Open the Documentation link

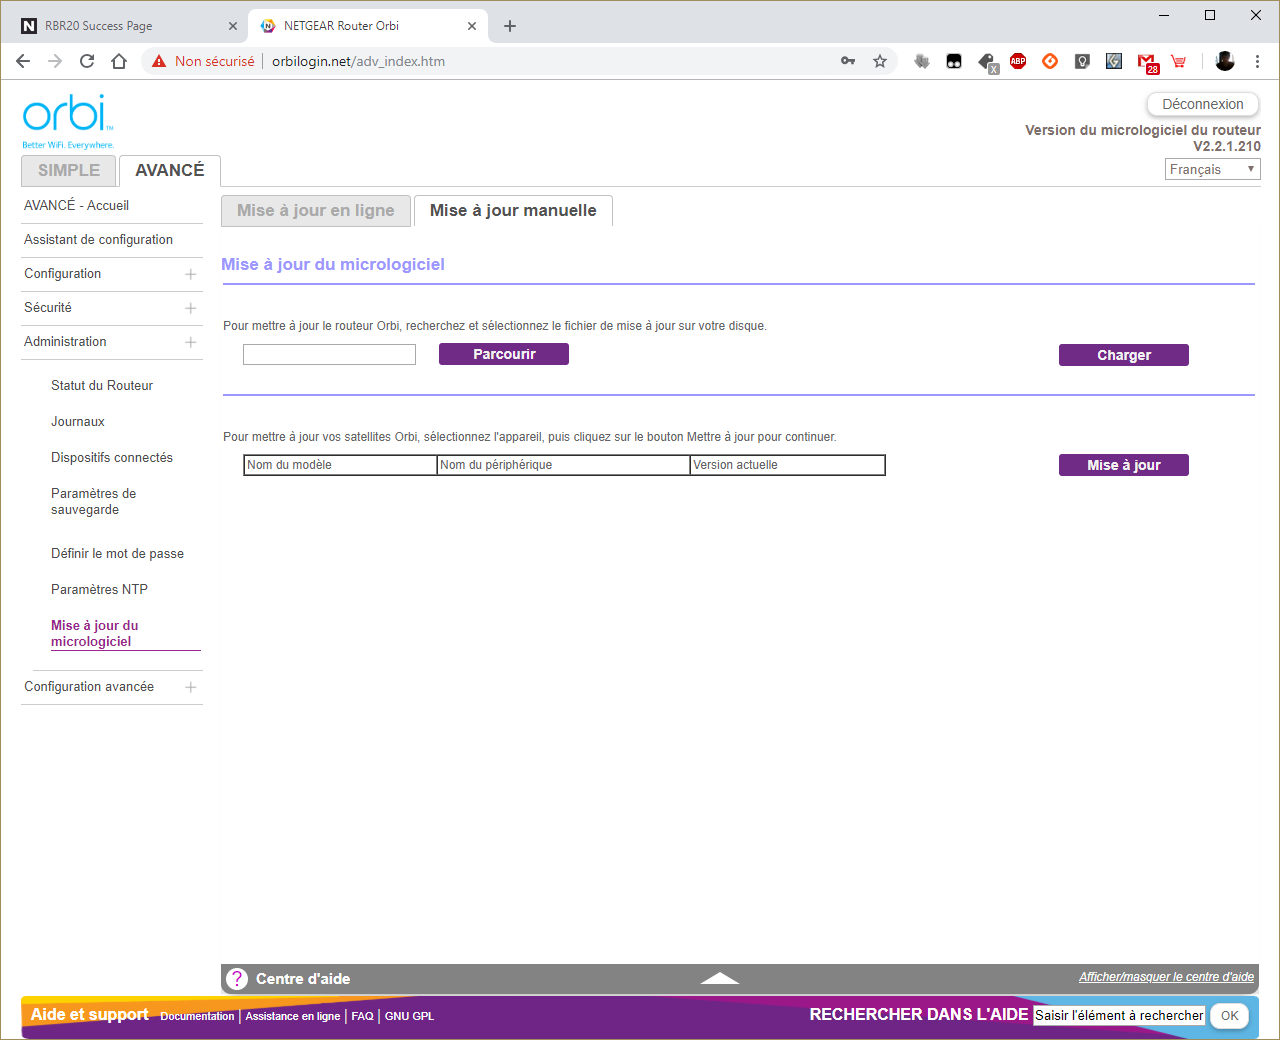(197, 1016)
